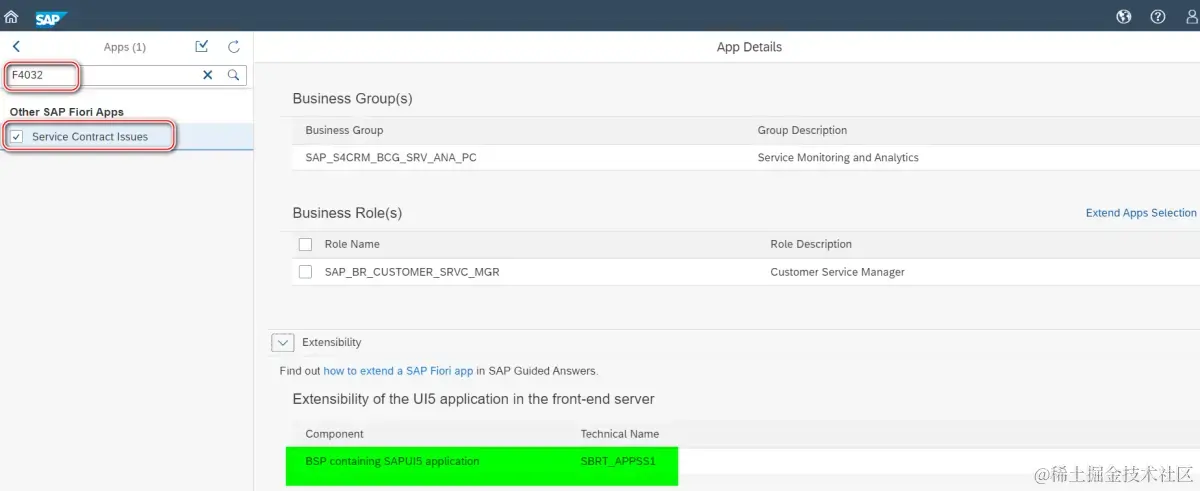Uncheck the Service Contract Issues checkbox
This screenshot has height=491, width=1200.
point(17,137)
